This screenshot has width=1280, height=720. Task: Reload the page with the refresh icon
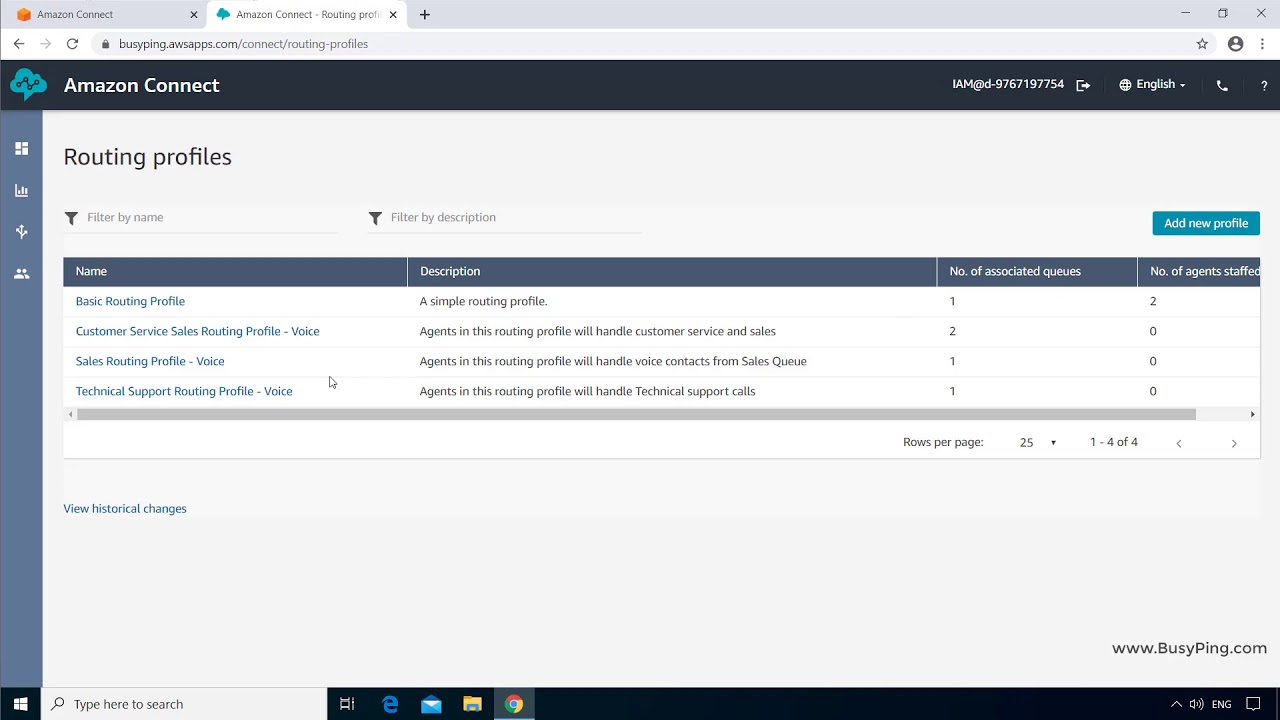[72, 44]
